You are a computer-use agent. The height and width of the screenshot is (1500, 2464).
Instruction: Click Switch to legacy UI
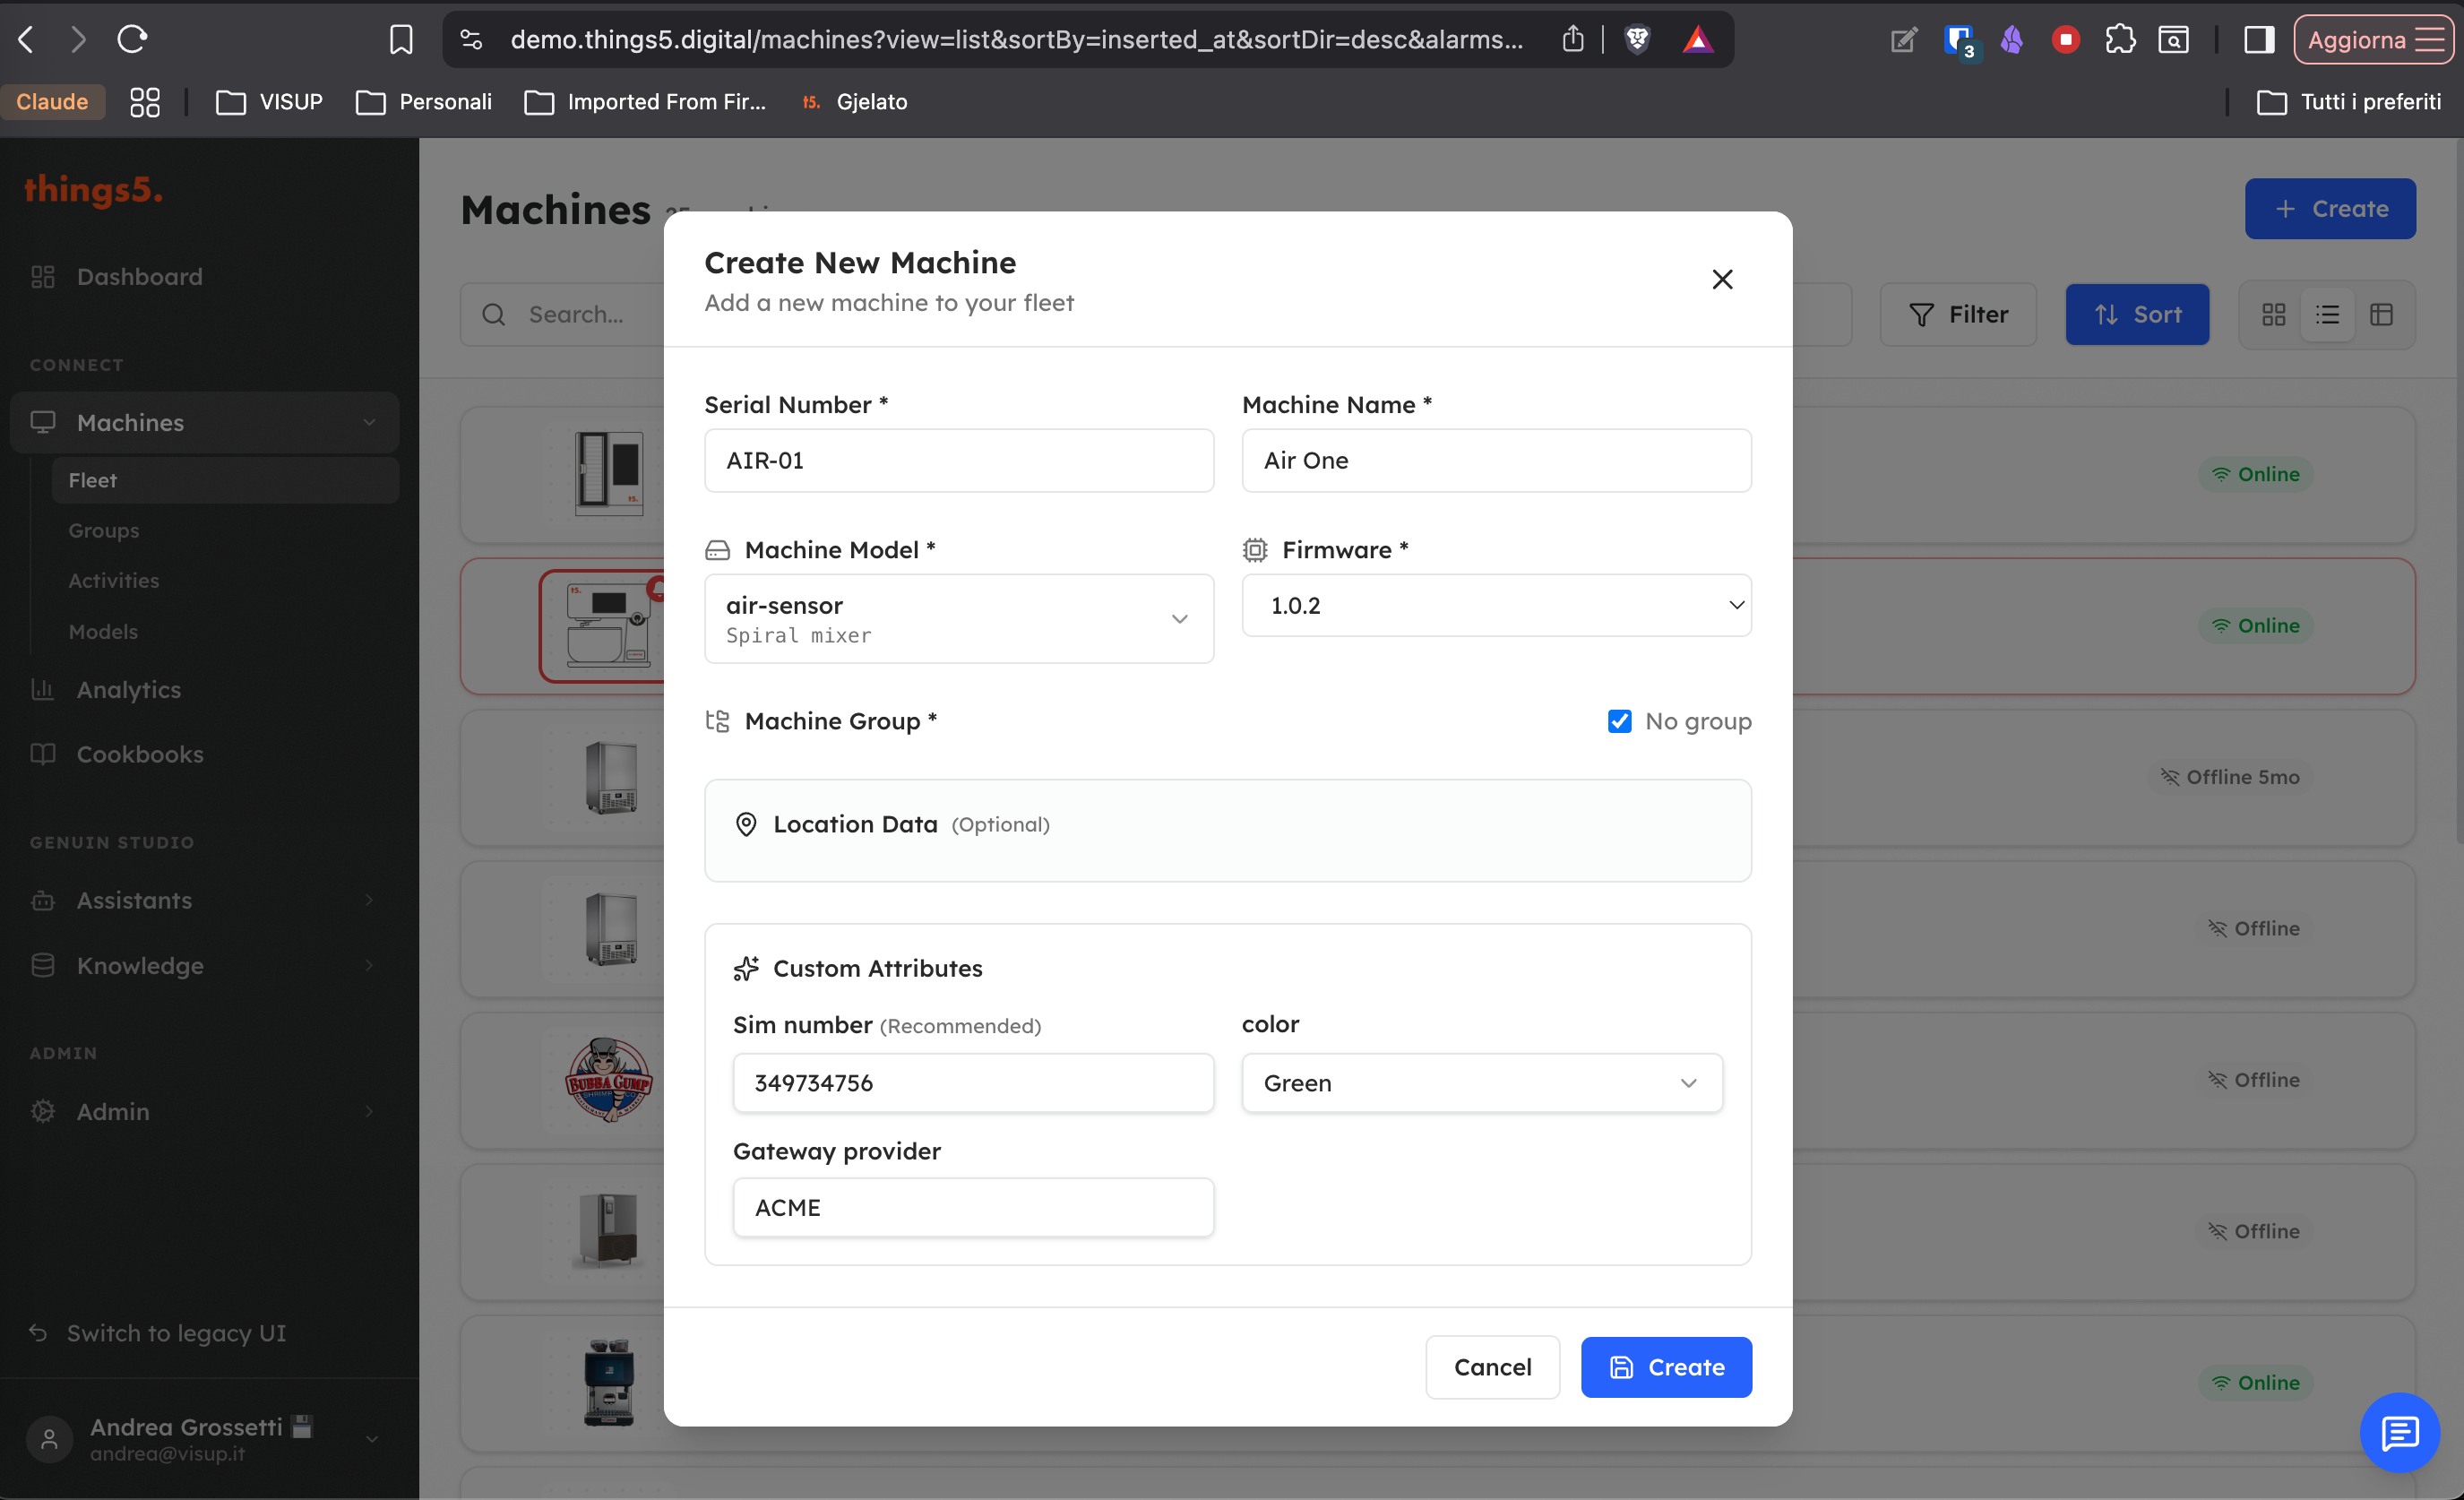(x=158, y=1333)
